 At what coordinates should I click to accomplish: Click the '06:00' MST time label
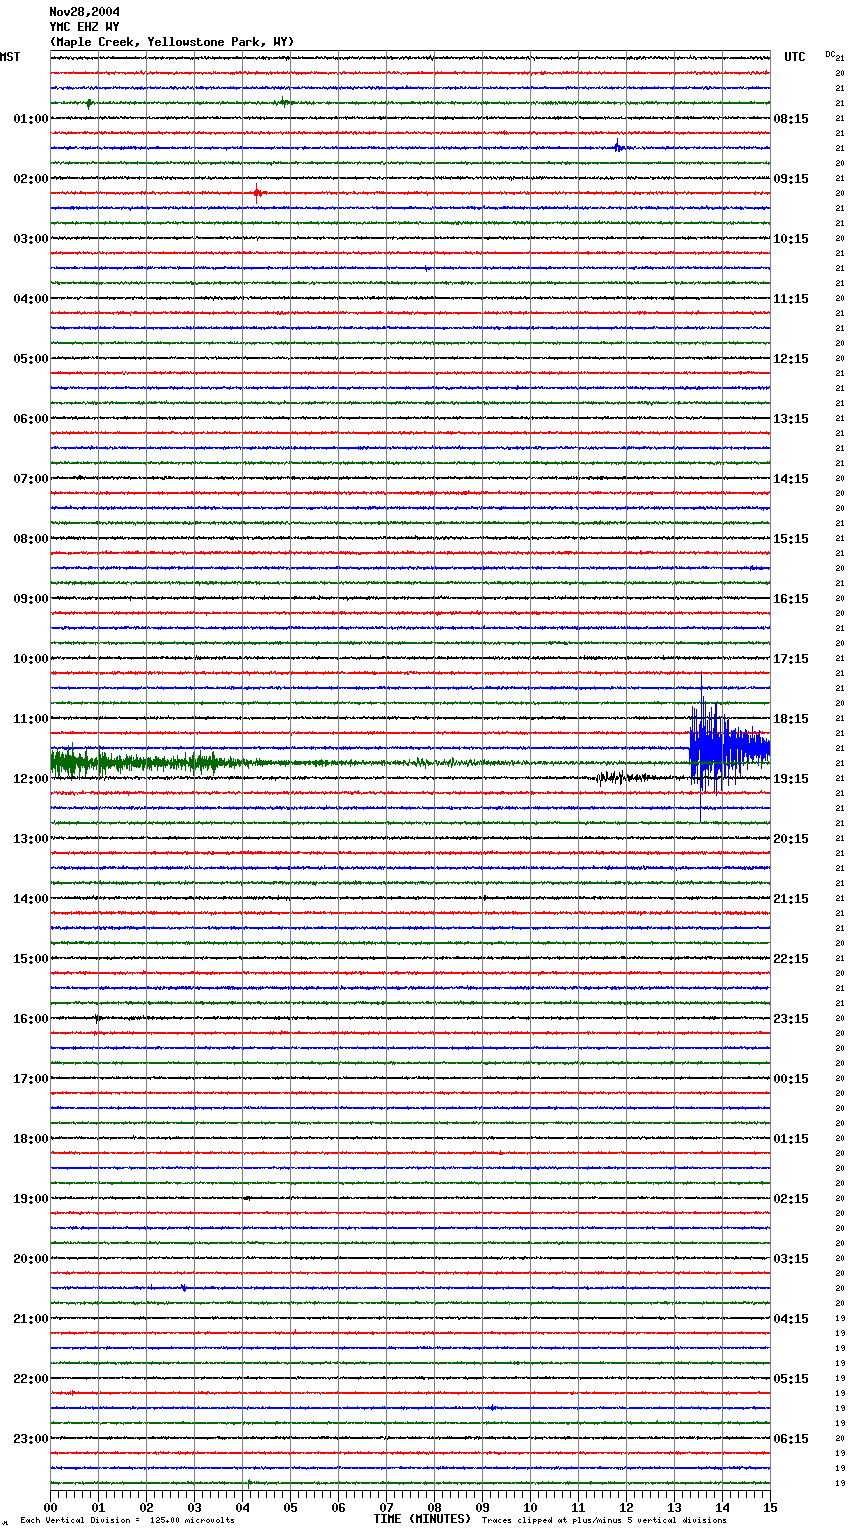tap(31, 419)
